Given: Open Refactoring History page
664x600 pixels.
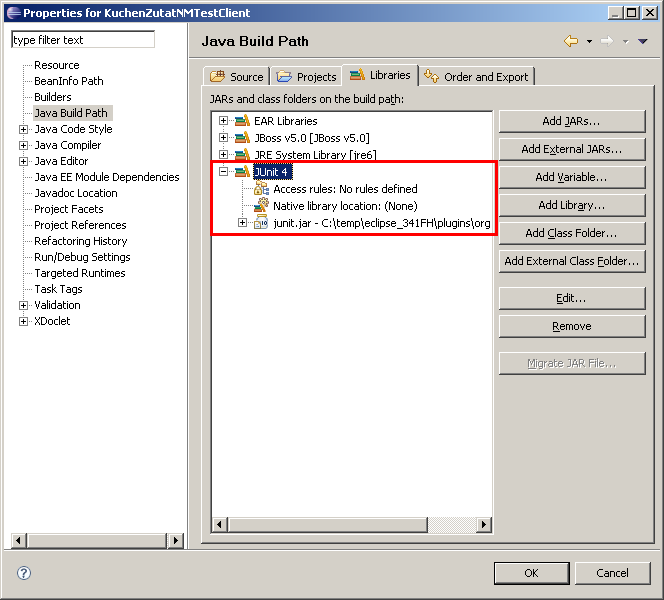Looking at the screenshot, I should (80, 241).
